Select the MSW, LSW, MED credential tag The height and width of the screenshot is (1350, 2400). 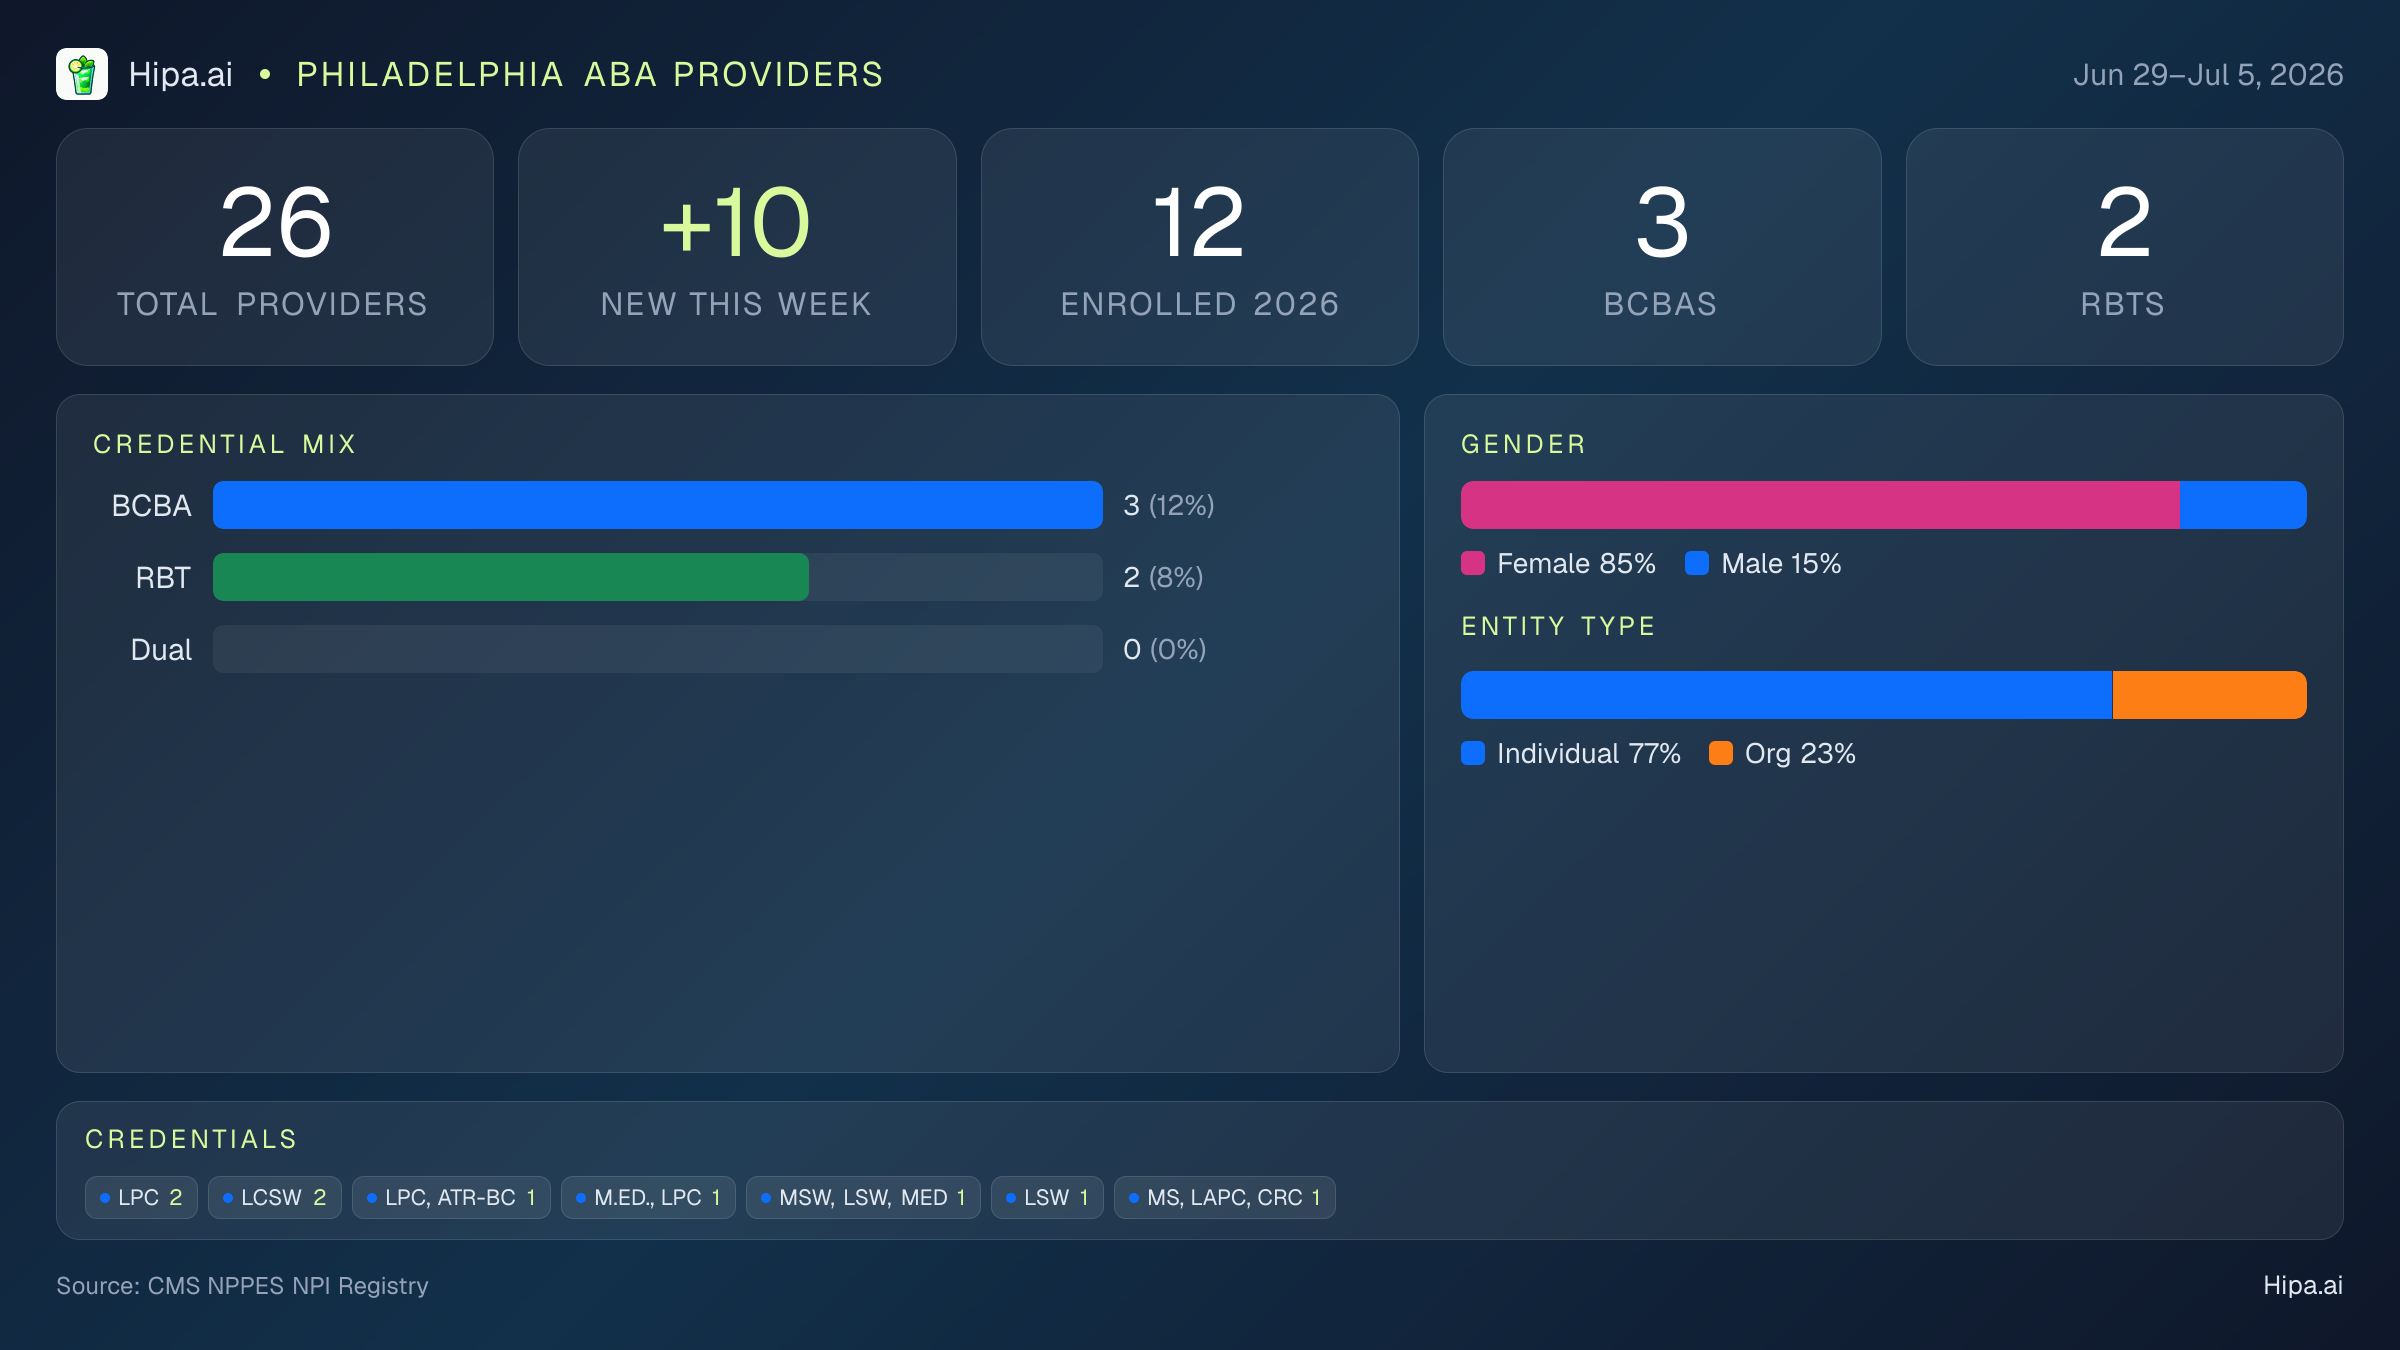863,1197
